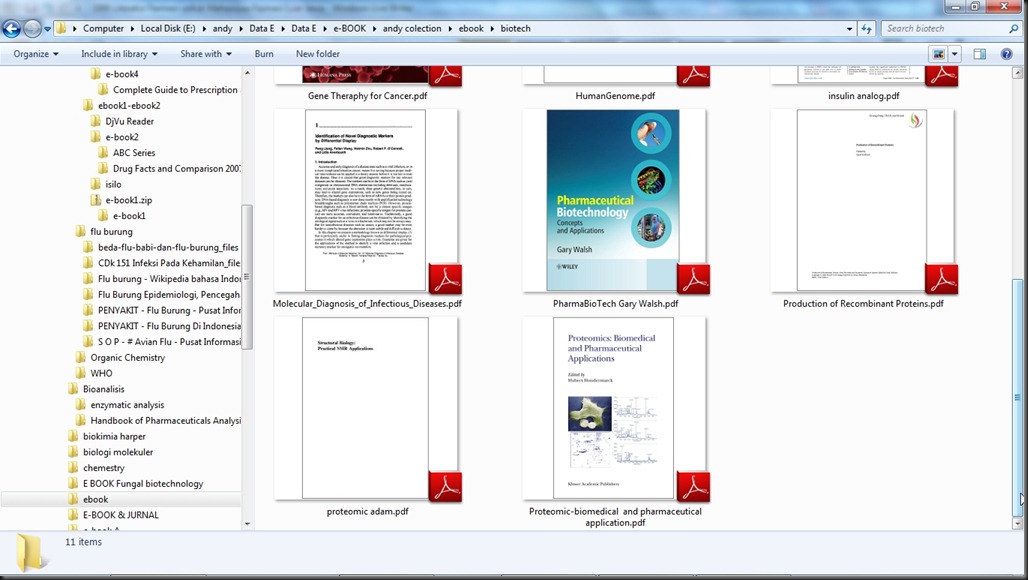This screenshot has height=580, width=1028.
Task: Click the Gene Theraphy for Cancer.pdf filename
Action: [367, 96]
